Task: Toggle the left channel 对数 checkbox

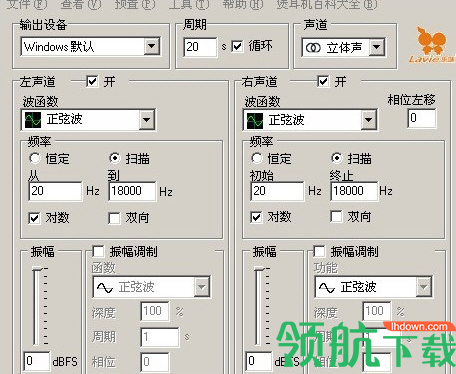Action: [34, 218]
